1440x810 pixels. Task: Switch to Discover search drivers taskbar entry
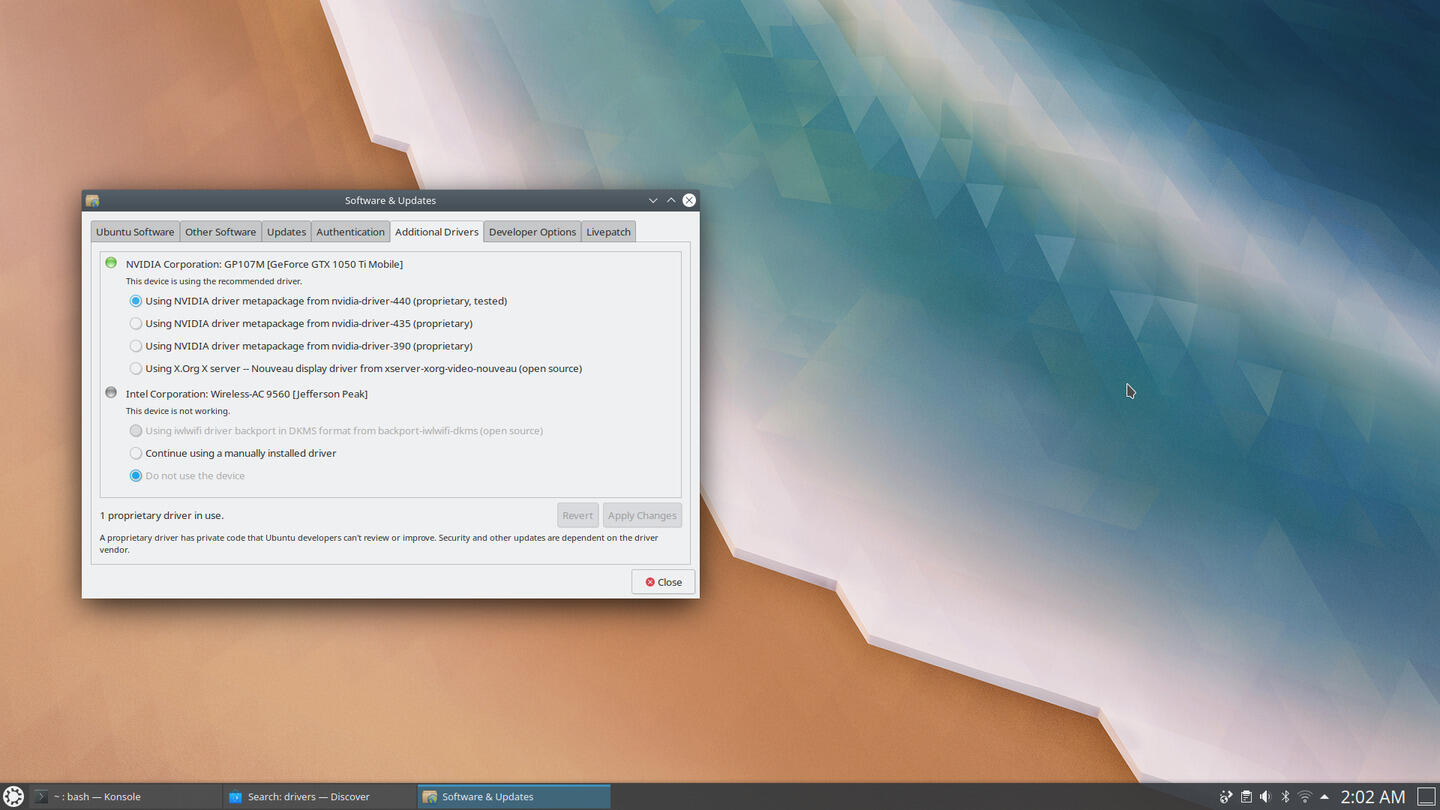[x=320, y=797]
